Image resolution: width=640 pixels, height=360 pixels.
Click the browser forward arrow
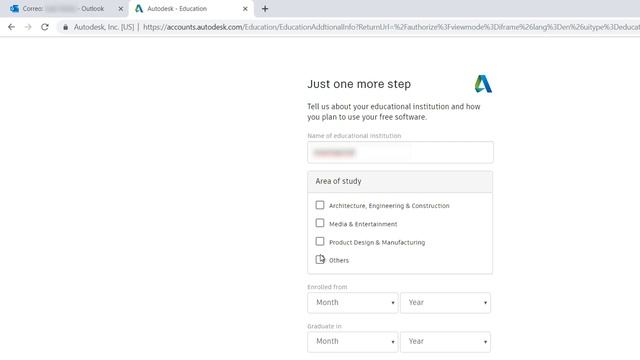pyautogui.click(x=28, y=27)
